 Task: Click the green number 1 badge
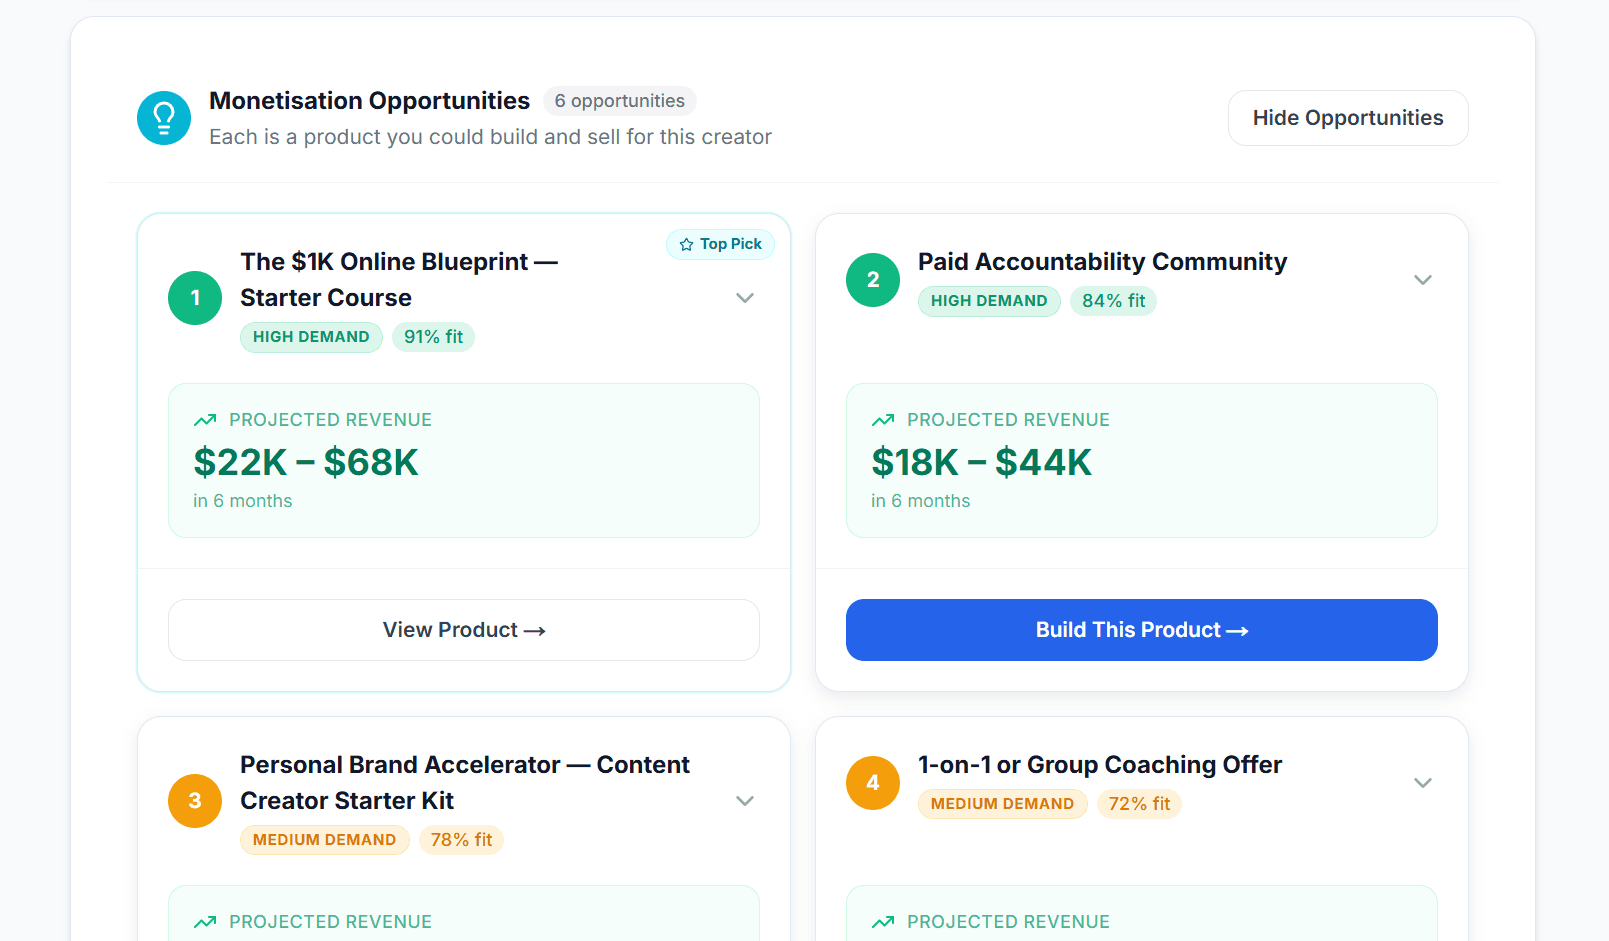pos(195,298)
